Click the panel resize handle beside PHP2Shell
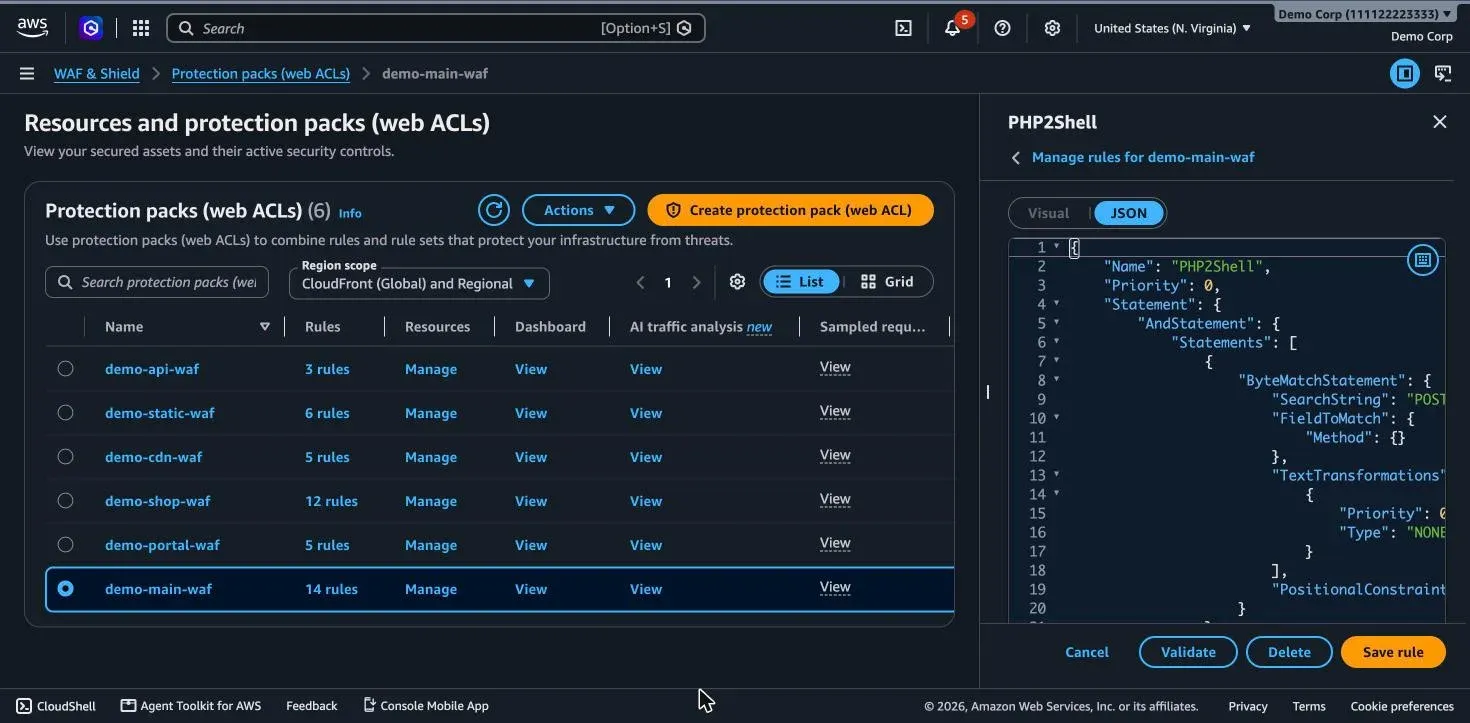The image size is (1470, 723). click(987, 391)
